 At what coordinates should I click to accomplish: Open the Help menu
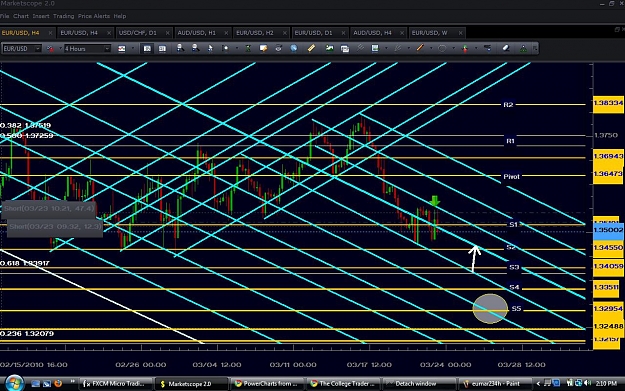pos(120,16)
